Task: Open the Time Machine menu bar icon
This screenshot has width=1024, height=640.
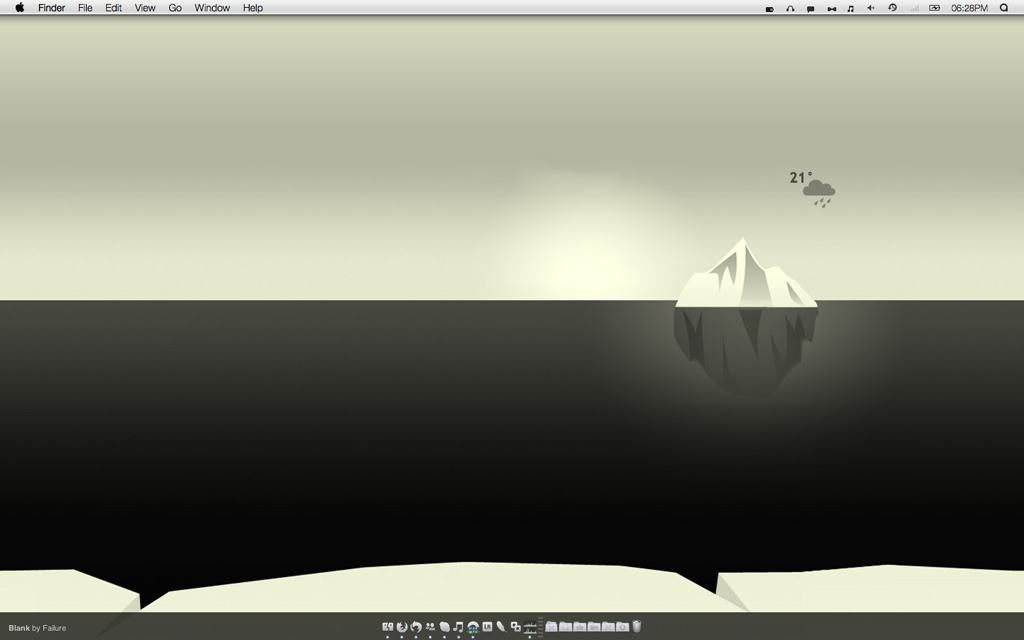Action: click(x=892, y=8)
